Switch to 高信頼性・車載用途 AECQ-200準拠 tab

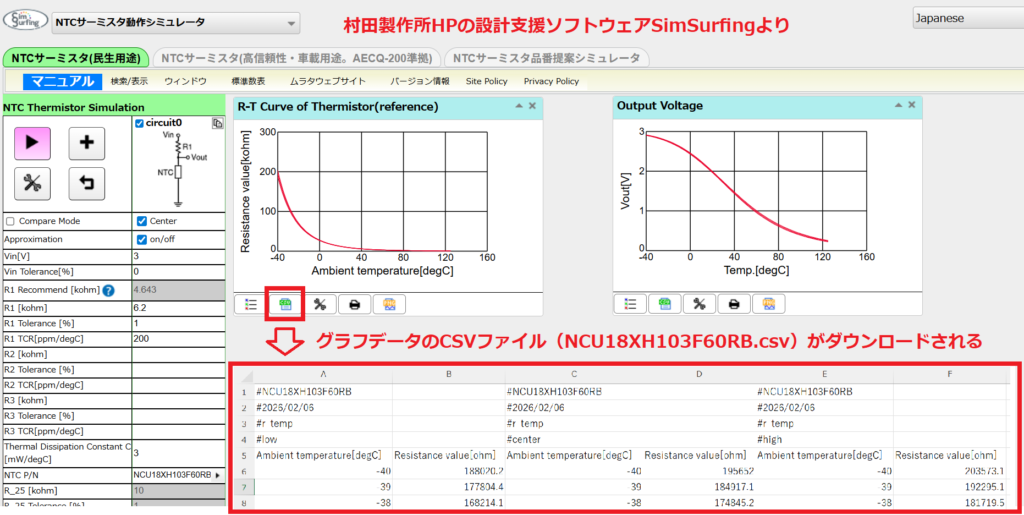coord(297,58)
